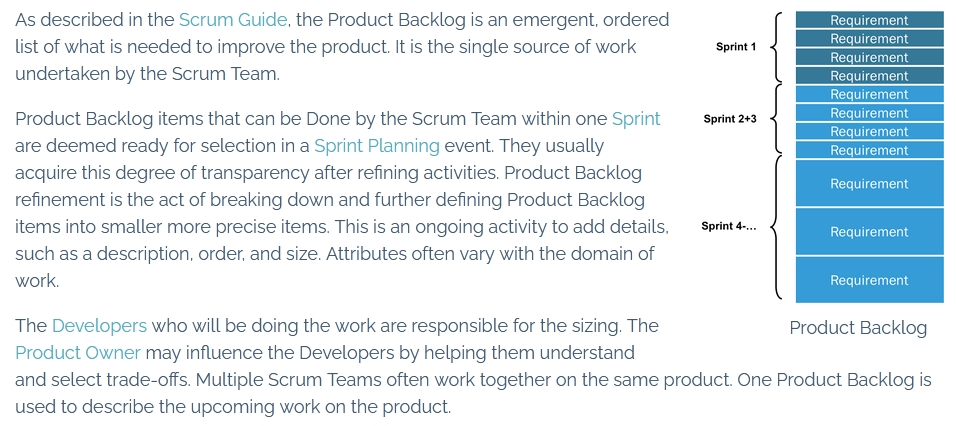Image resolution: width=956 pixels, height=426 pixels.
Task: Select the Sprint 2+3 diagram label
Action: point(730,119)
